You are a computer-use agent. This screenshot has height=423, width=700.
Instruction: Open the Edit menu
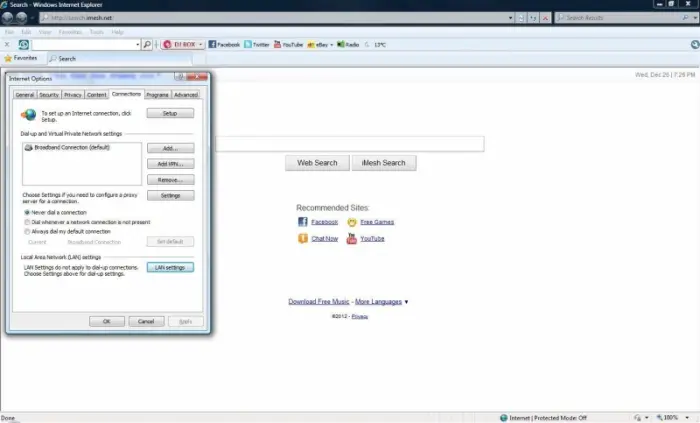[x=26, y=32]
